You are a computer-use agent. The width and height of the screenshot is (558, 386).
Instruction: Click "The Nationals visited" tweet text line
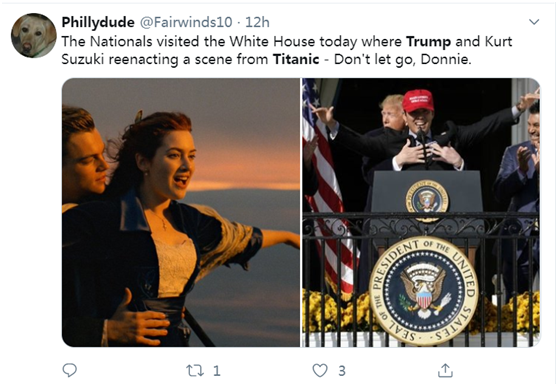pos(287,42)
